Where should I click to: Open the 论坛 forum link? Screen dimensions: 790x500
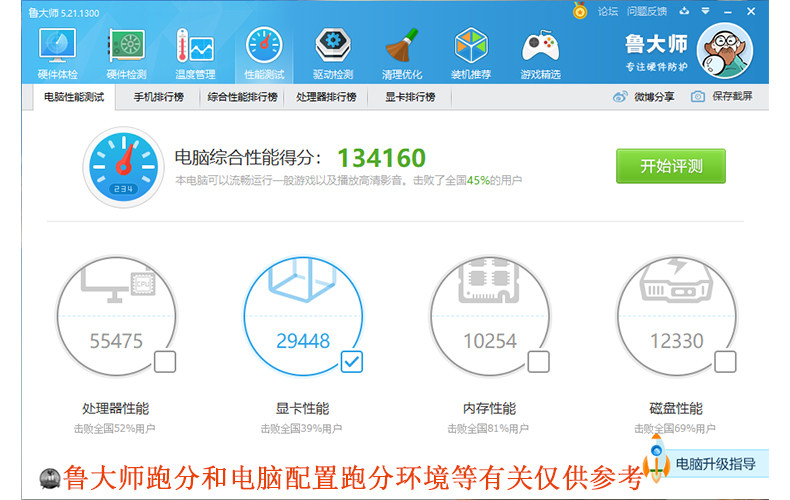click(x=608, y=11)
